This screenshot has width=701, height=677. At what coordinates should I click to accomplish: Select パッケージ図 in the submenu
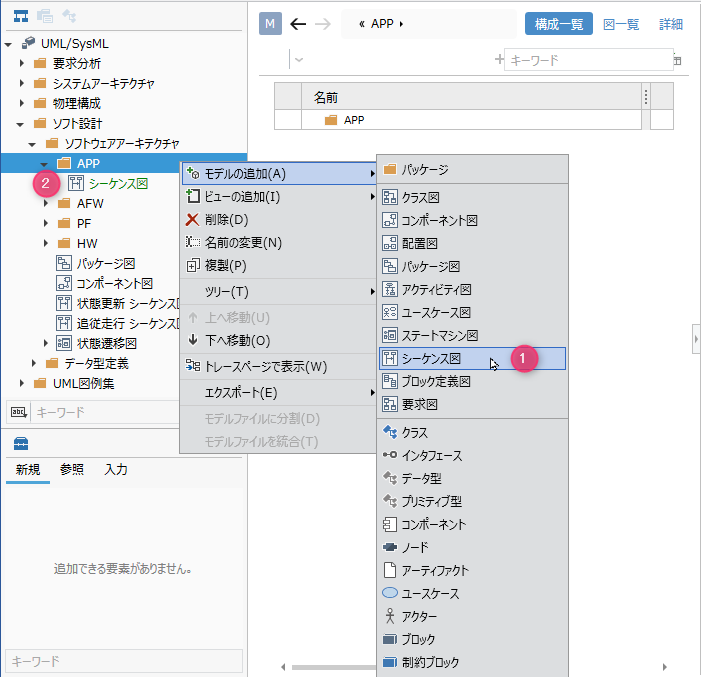tap(472, 267)
